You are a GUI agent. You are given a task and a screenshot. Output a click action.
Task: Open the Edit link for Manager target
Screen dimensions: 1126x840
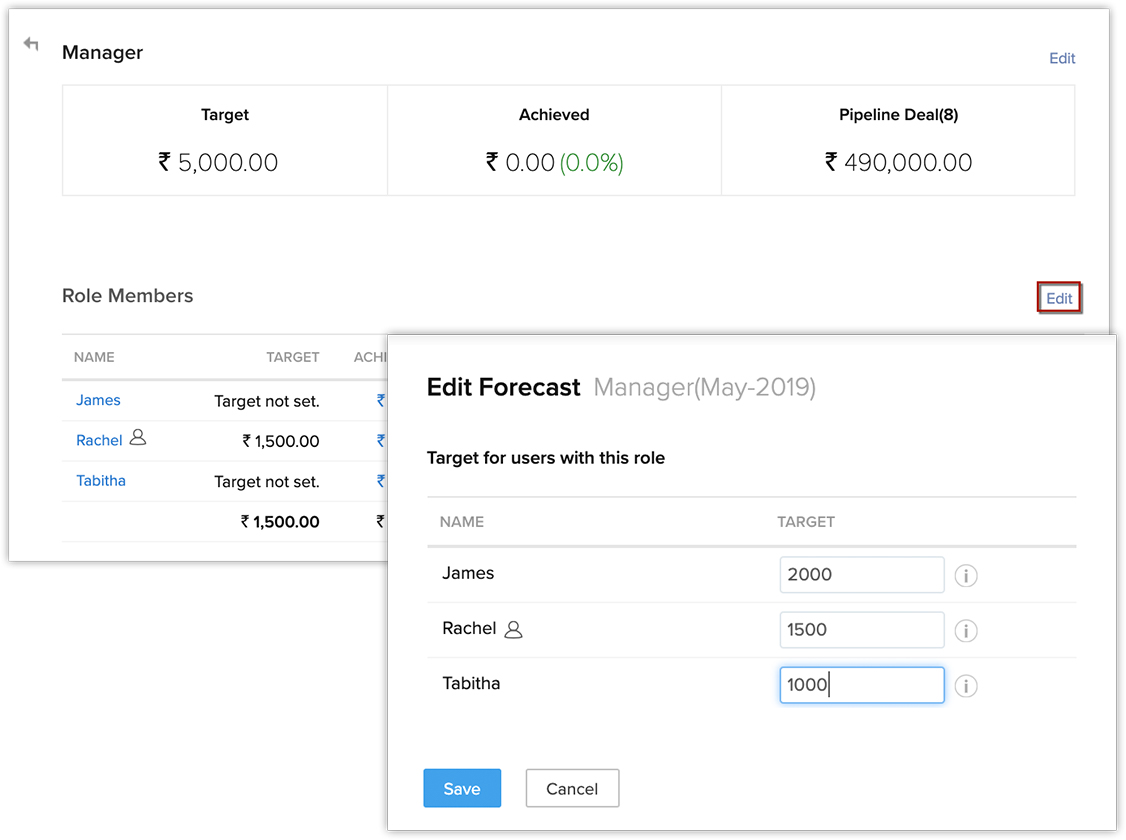click(x=1061, y=58)
